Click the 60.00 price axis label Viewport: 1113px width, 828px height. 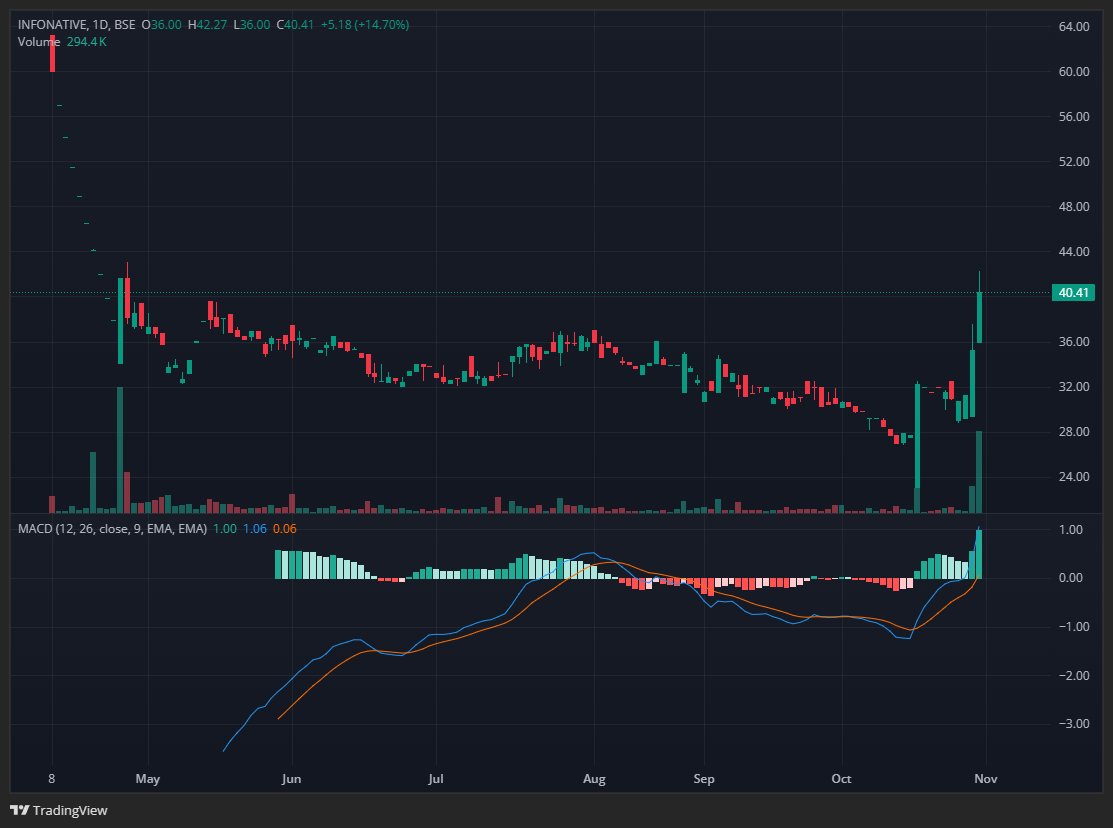(1073, 72)
